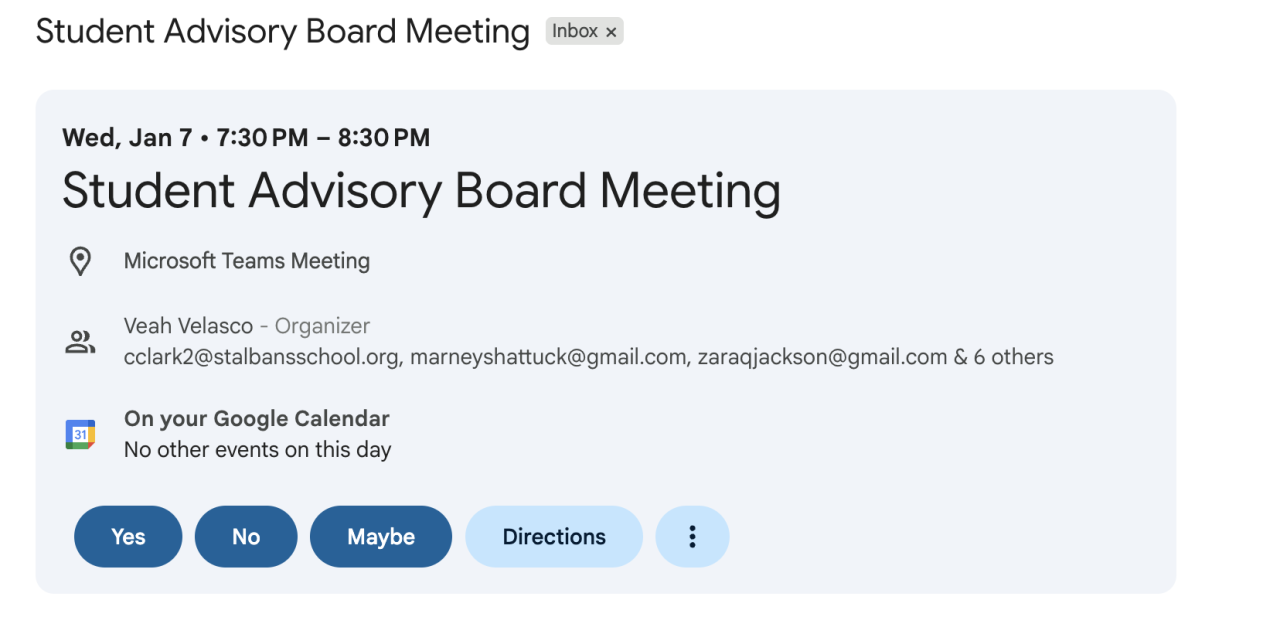Click organizer name Veah Velasco
The width and height of the screenshot is (1280, 617).
pyautogui.click(x=188, y=326)
